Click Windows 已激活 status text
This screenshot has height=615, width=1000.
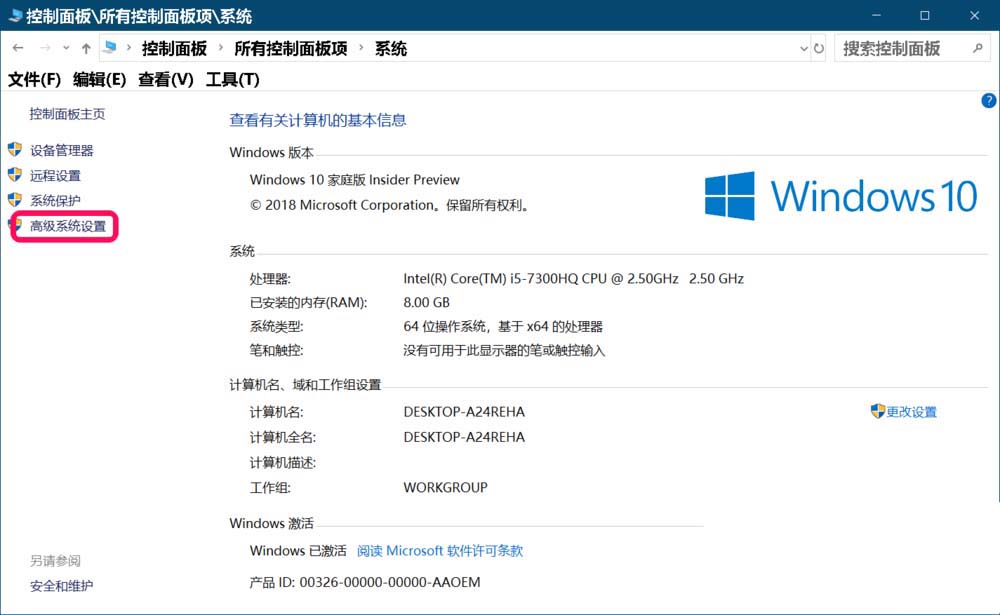(298, 551)
